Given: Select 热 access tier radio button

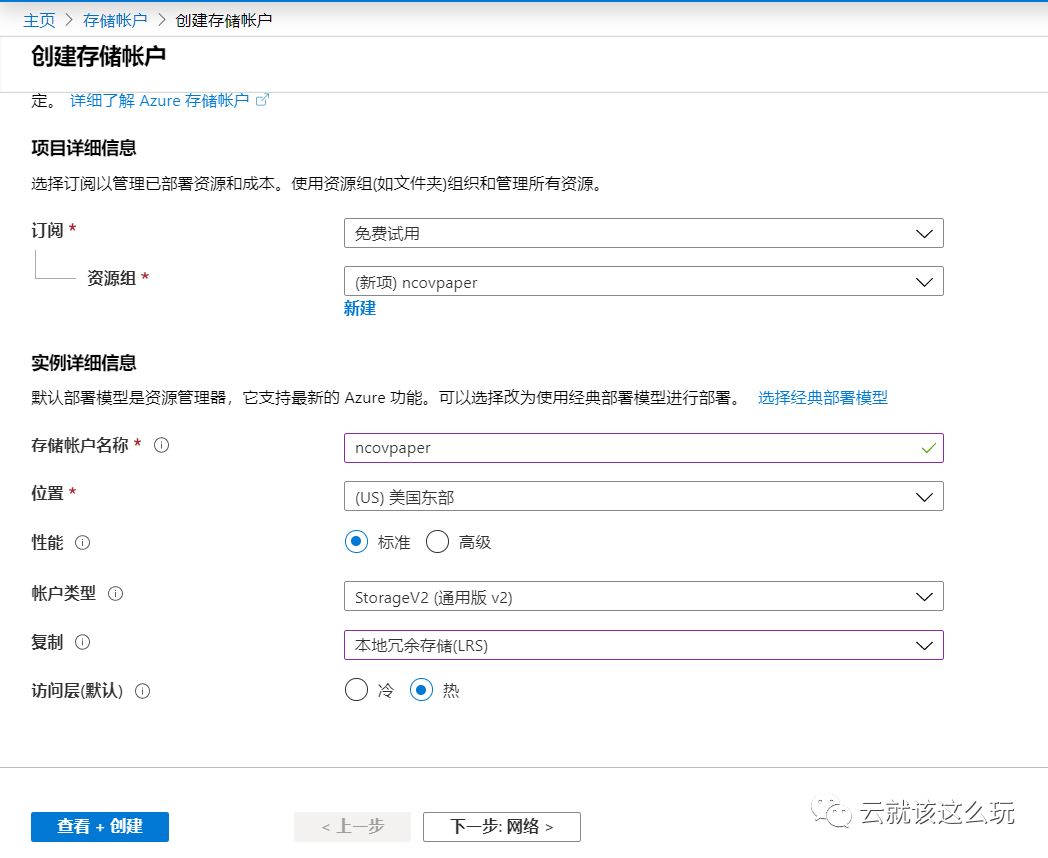Looking at the screenshot, I should (421, 690).
